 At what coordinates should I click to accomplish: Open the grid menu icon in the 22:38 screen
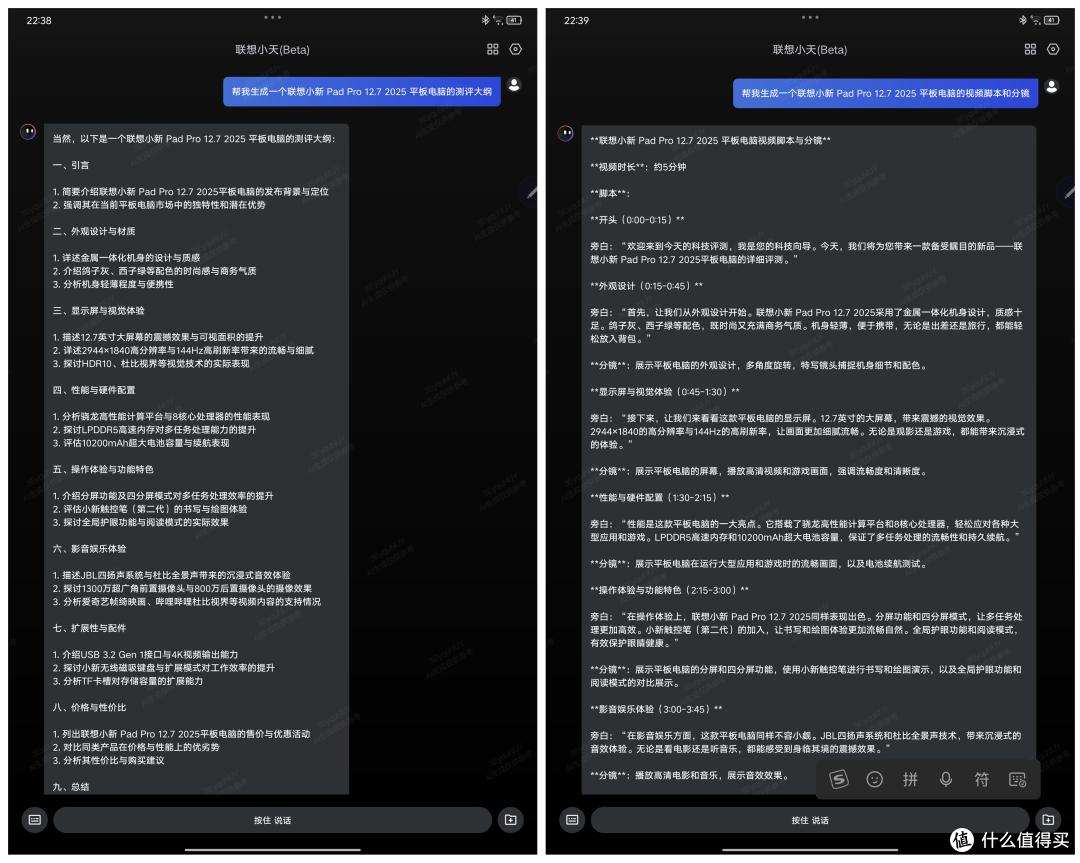coord(492,49)
